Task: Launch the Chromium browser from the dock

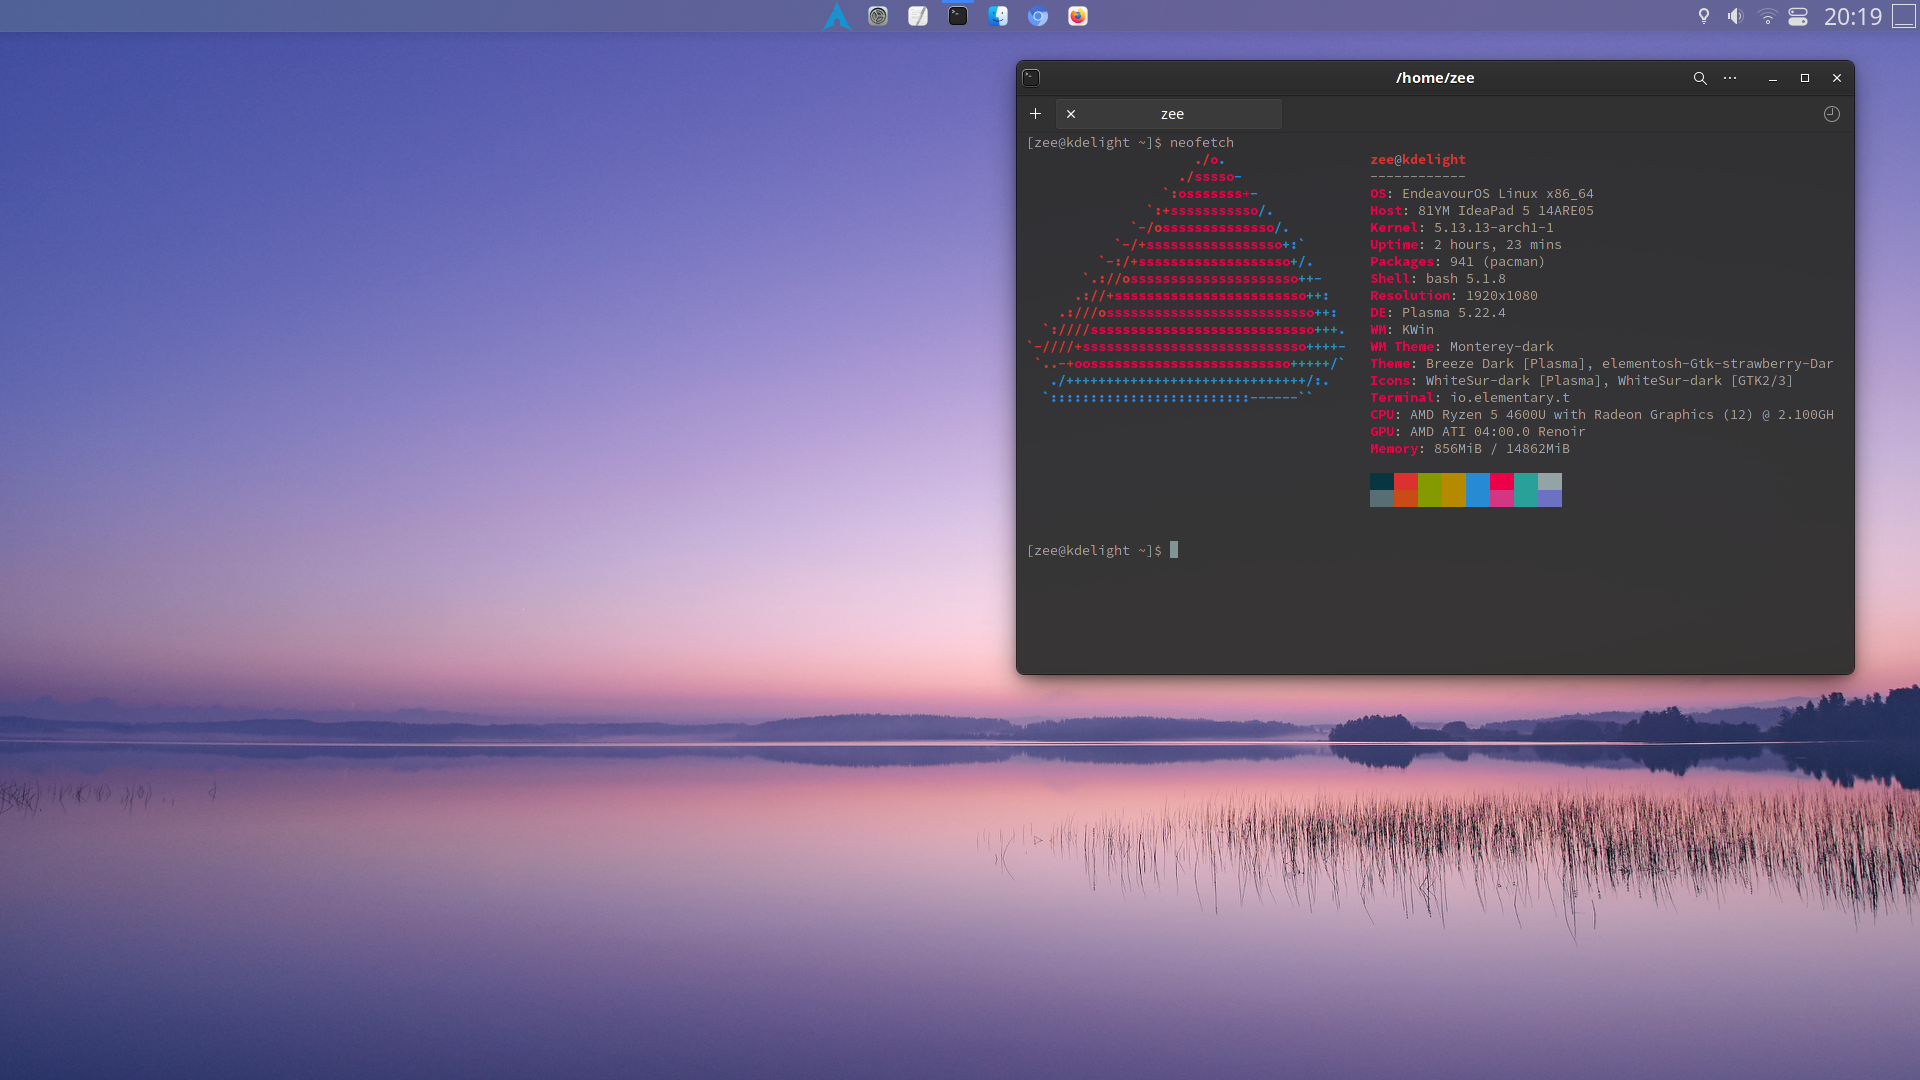Action: coord(1038,16)
